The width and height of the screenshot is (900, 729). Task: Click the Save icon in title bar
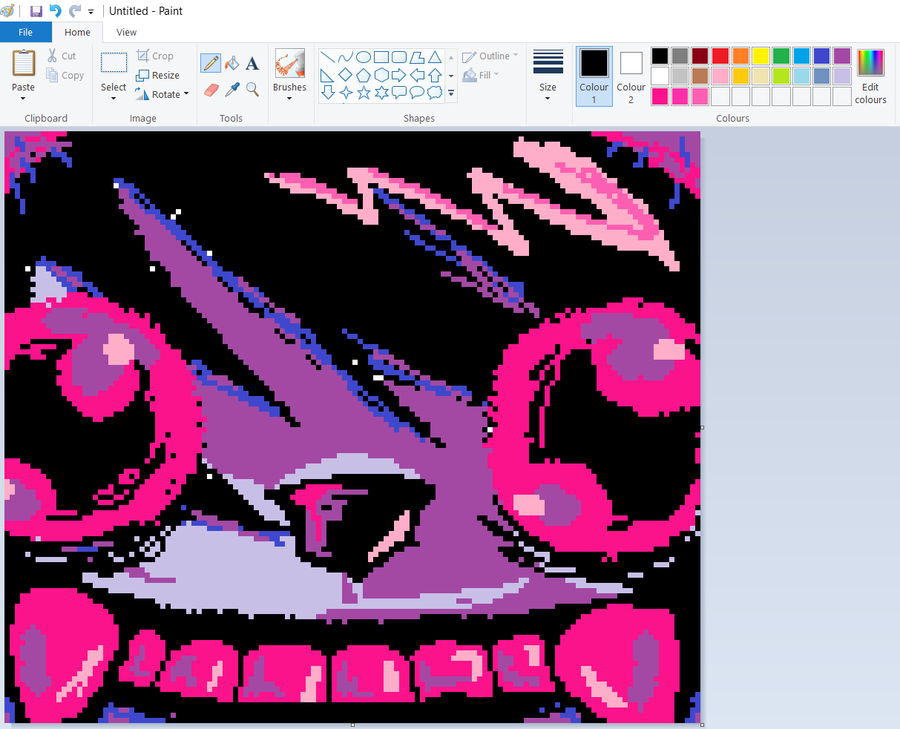(x=36, y=11)
